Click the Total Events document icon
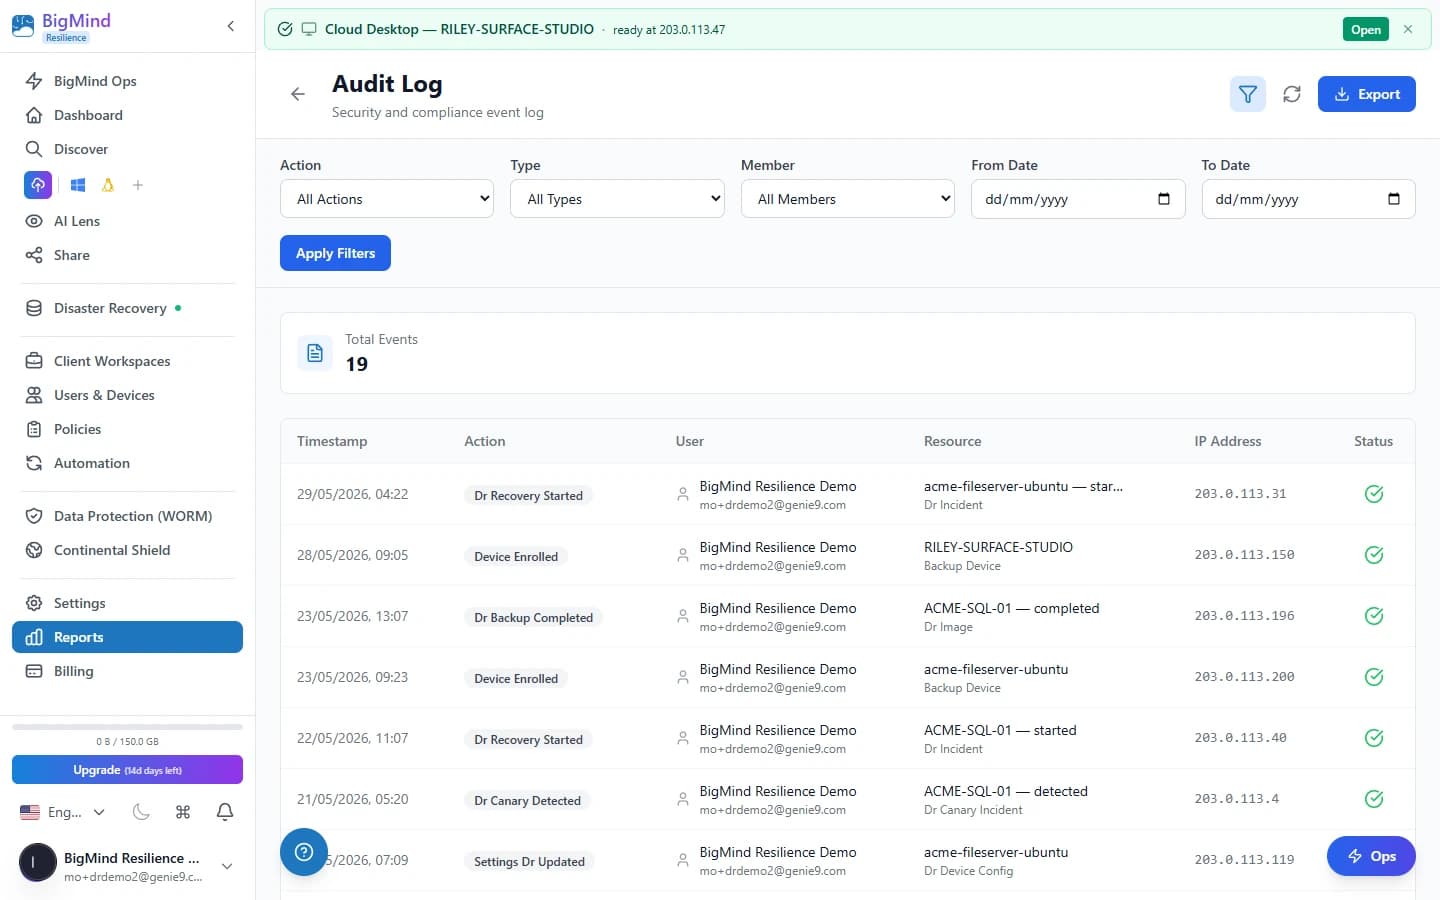Viewport: 1440px width, 900px height. (x=315, y=353)
